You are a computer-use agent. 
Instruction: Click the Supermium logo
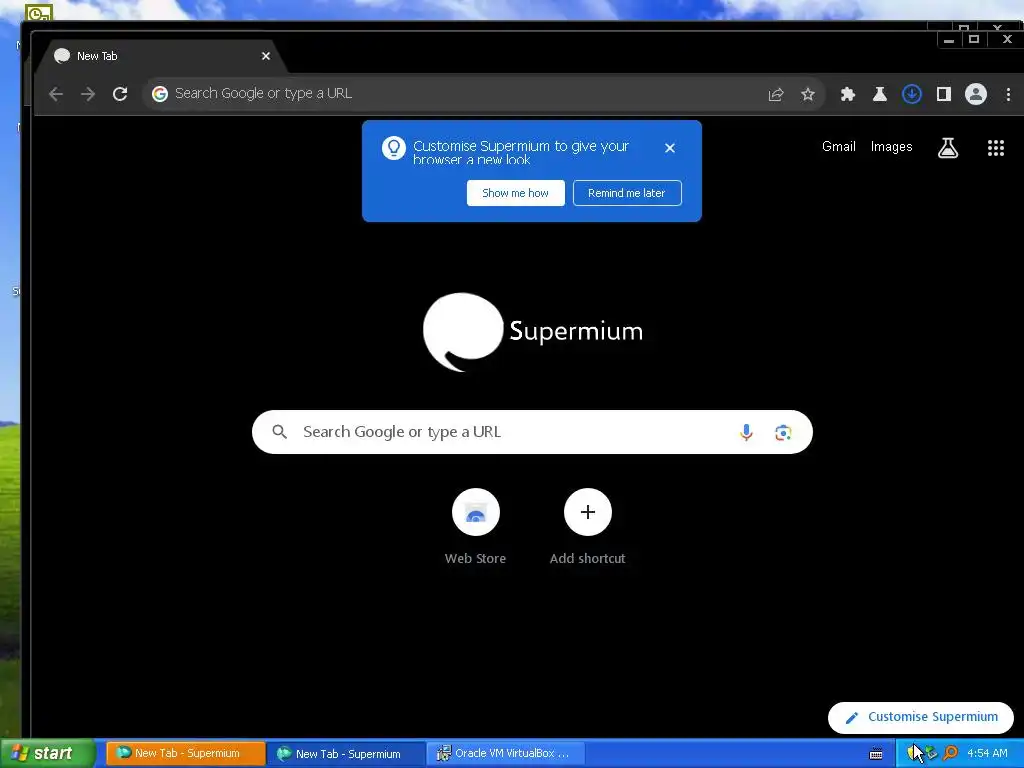pos(532,332)
